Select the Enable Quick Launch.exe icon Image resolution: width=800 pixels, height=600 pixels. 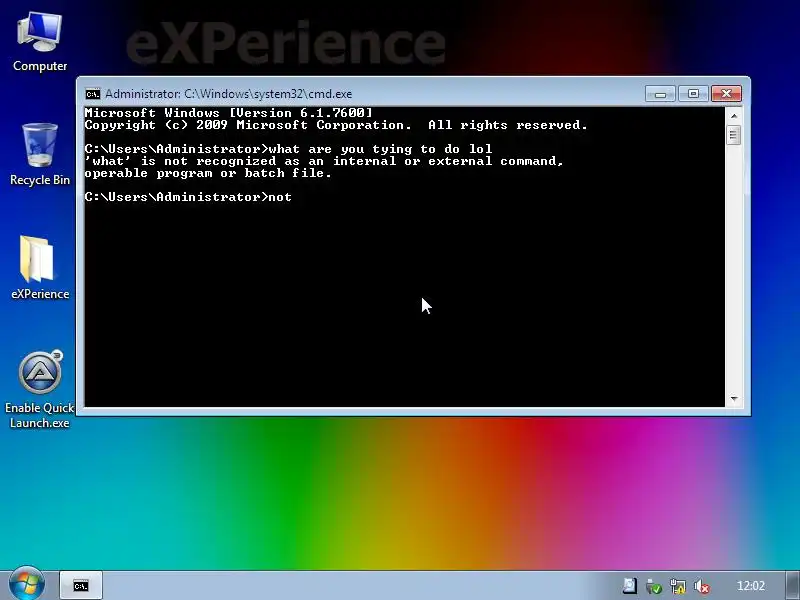click(40, 390)
